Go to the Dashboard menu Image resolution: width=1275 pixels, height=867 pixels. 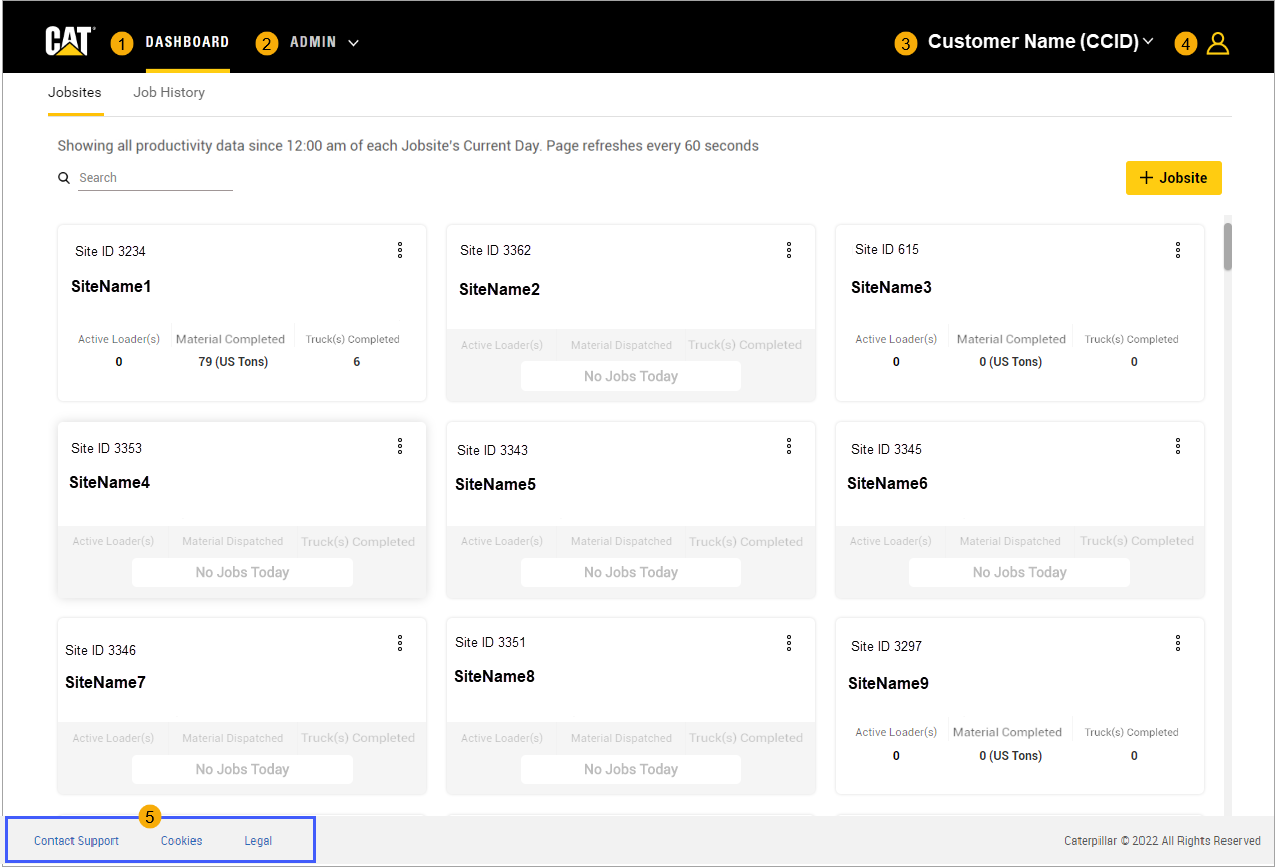(x=187, y=42)
